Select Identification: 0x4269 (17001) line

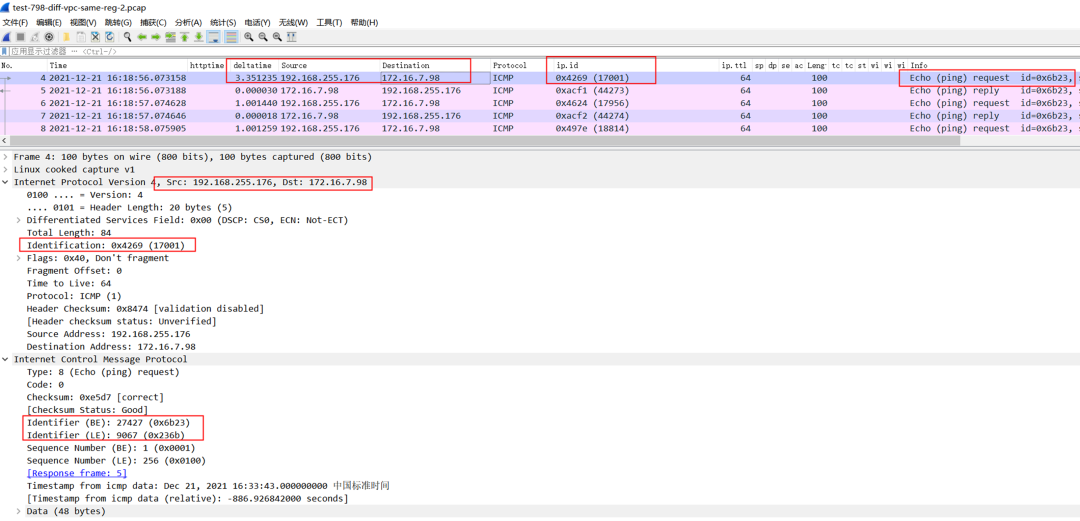click(106, 245)
